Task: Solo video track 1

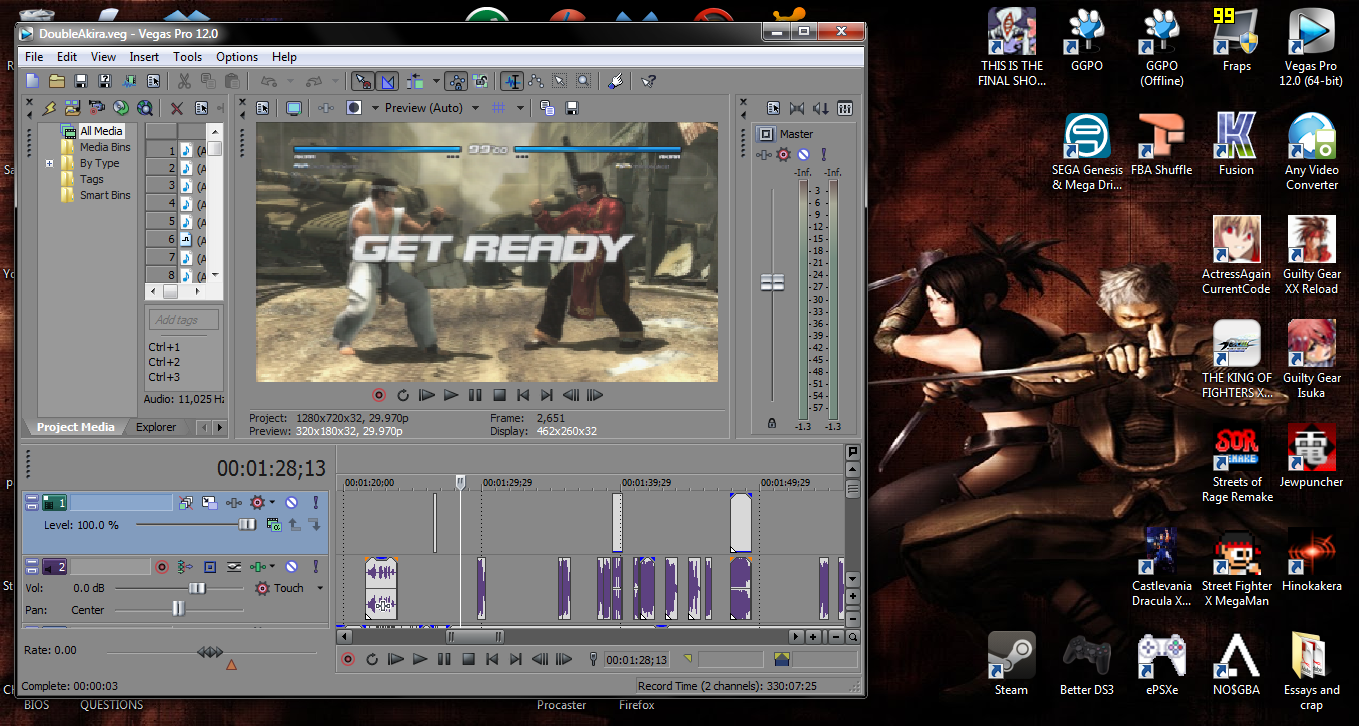Action: pos(316,503)
